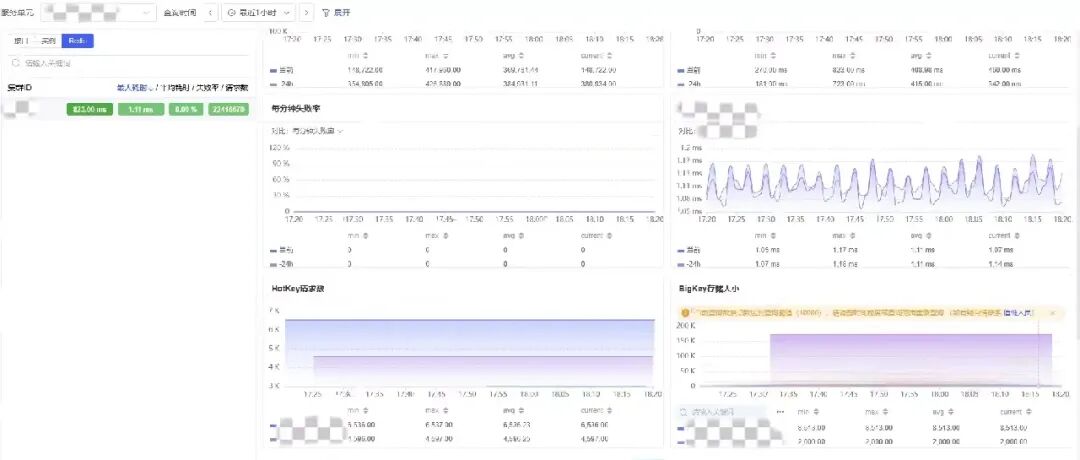Sort 每分钟失败率 table by current
Image resolution: width=1080 pixels, height=460 pixels.
click(611, 236)
